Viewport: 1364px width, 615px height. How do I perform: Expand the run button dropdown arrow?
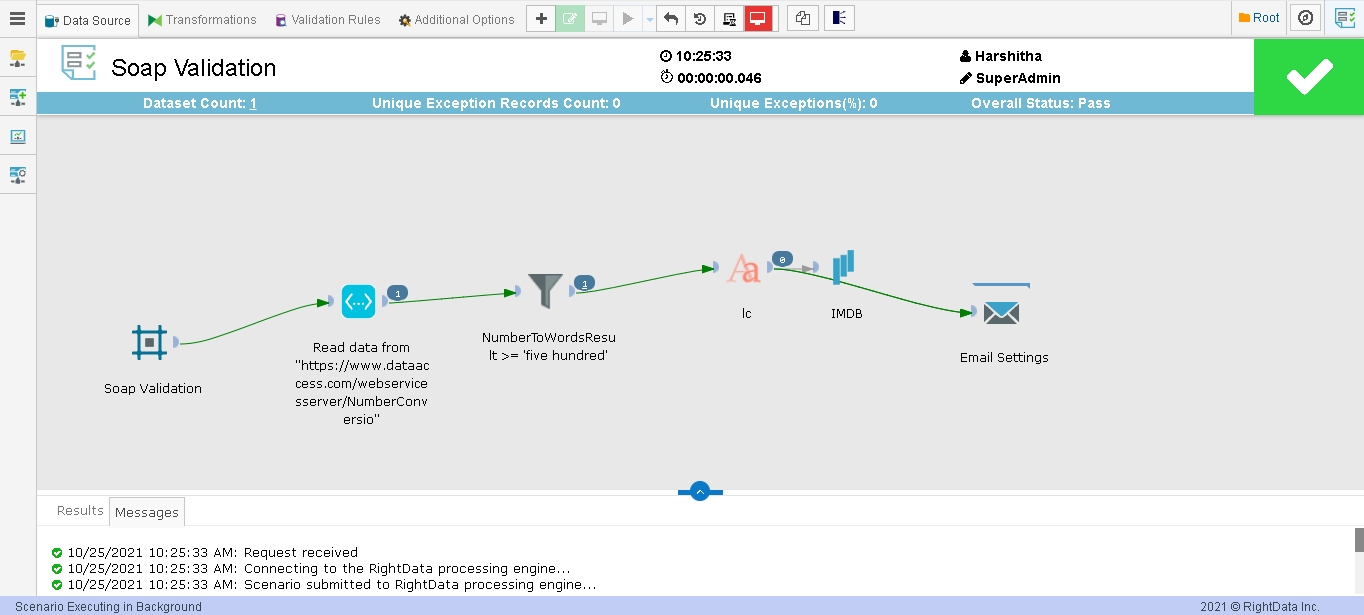(649, 19)
